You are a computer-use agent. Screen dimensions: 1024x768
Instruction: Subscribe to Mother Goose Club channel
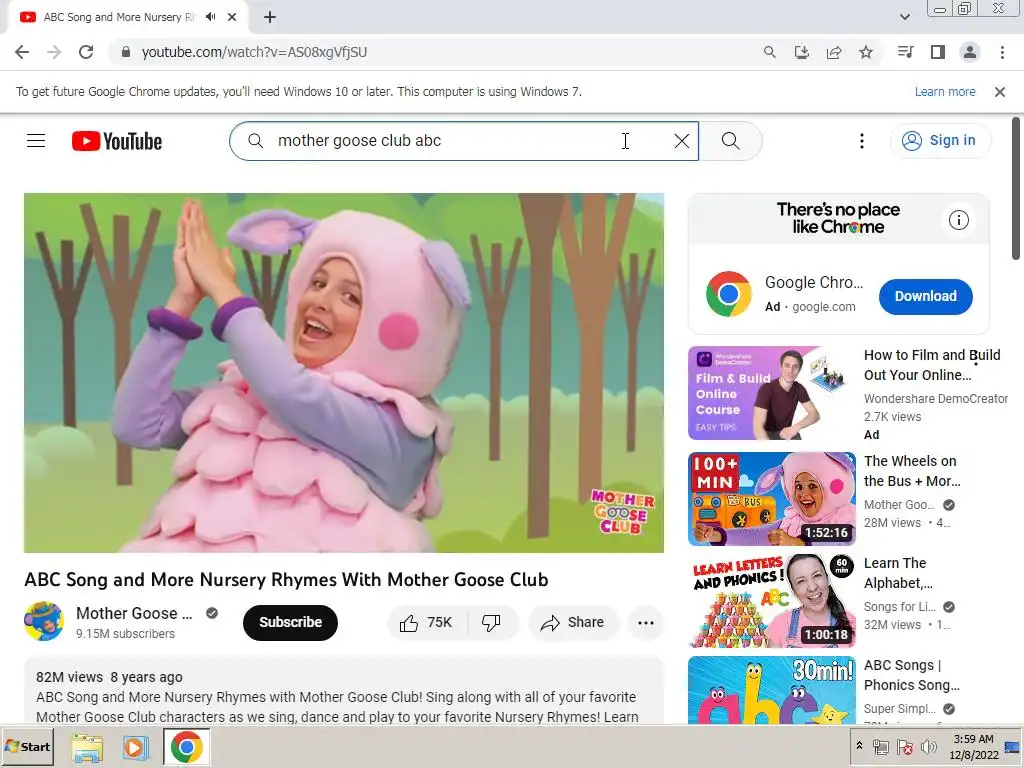tap(290, 622)
